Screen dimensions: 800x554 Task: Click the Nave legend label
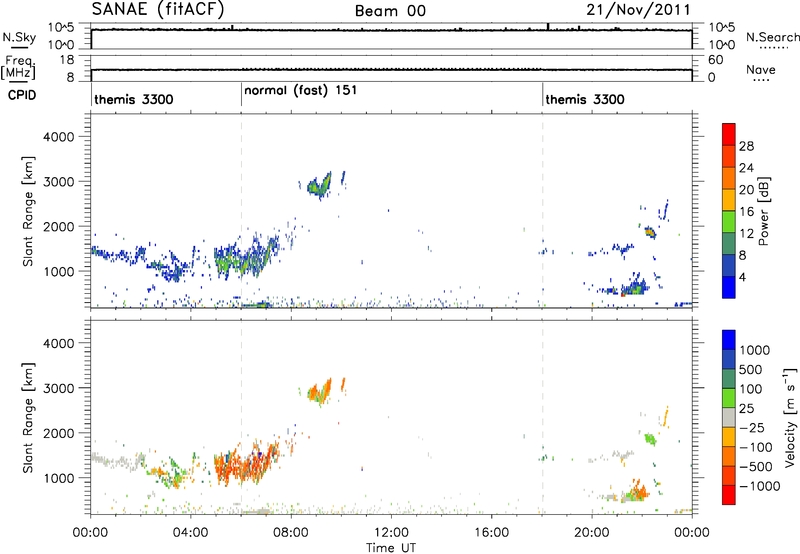[x=761, y=69]
